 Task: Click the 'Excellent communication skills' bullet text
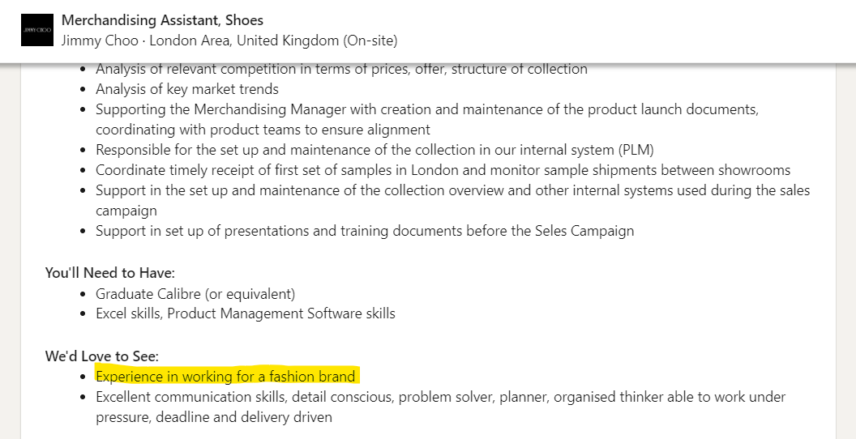[x=441, y=397]
